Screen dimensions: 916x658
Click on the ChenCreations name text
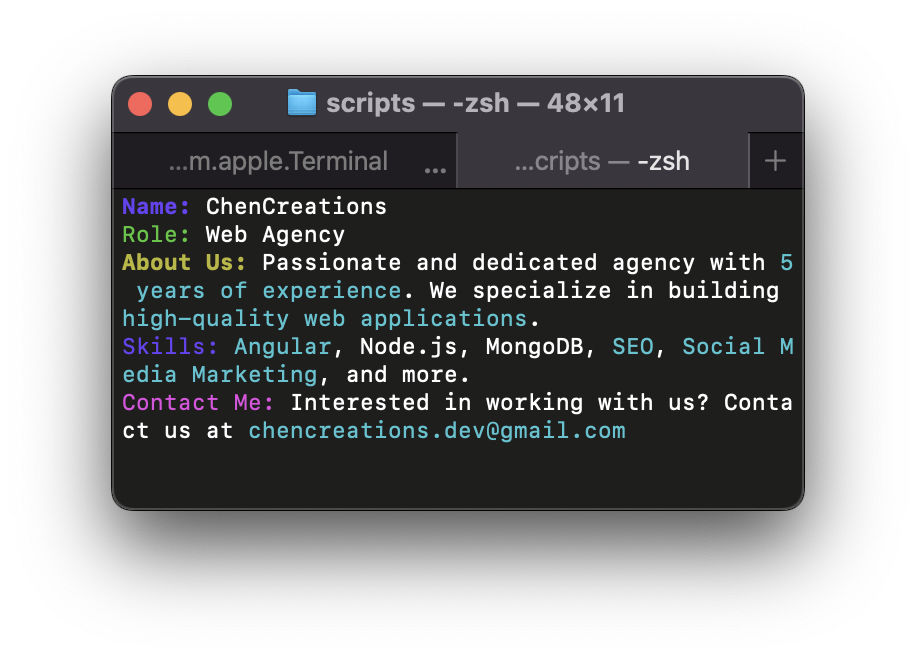click(296, 207)
